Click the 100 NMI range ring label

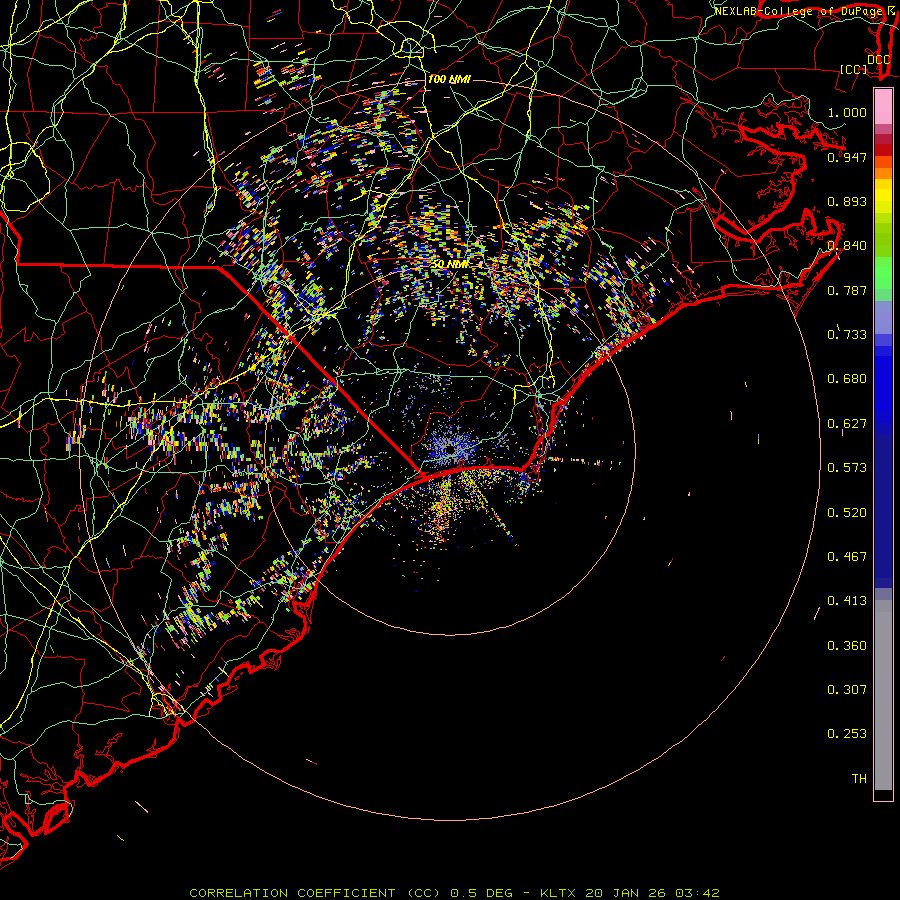tap(449, 79)
